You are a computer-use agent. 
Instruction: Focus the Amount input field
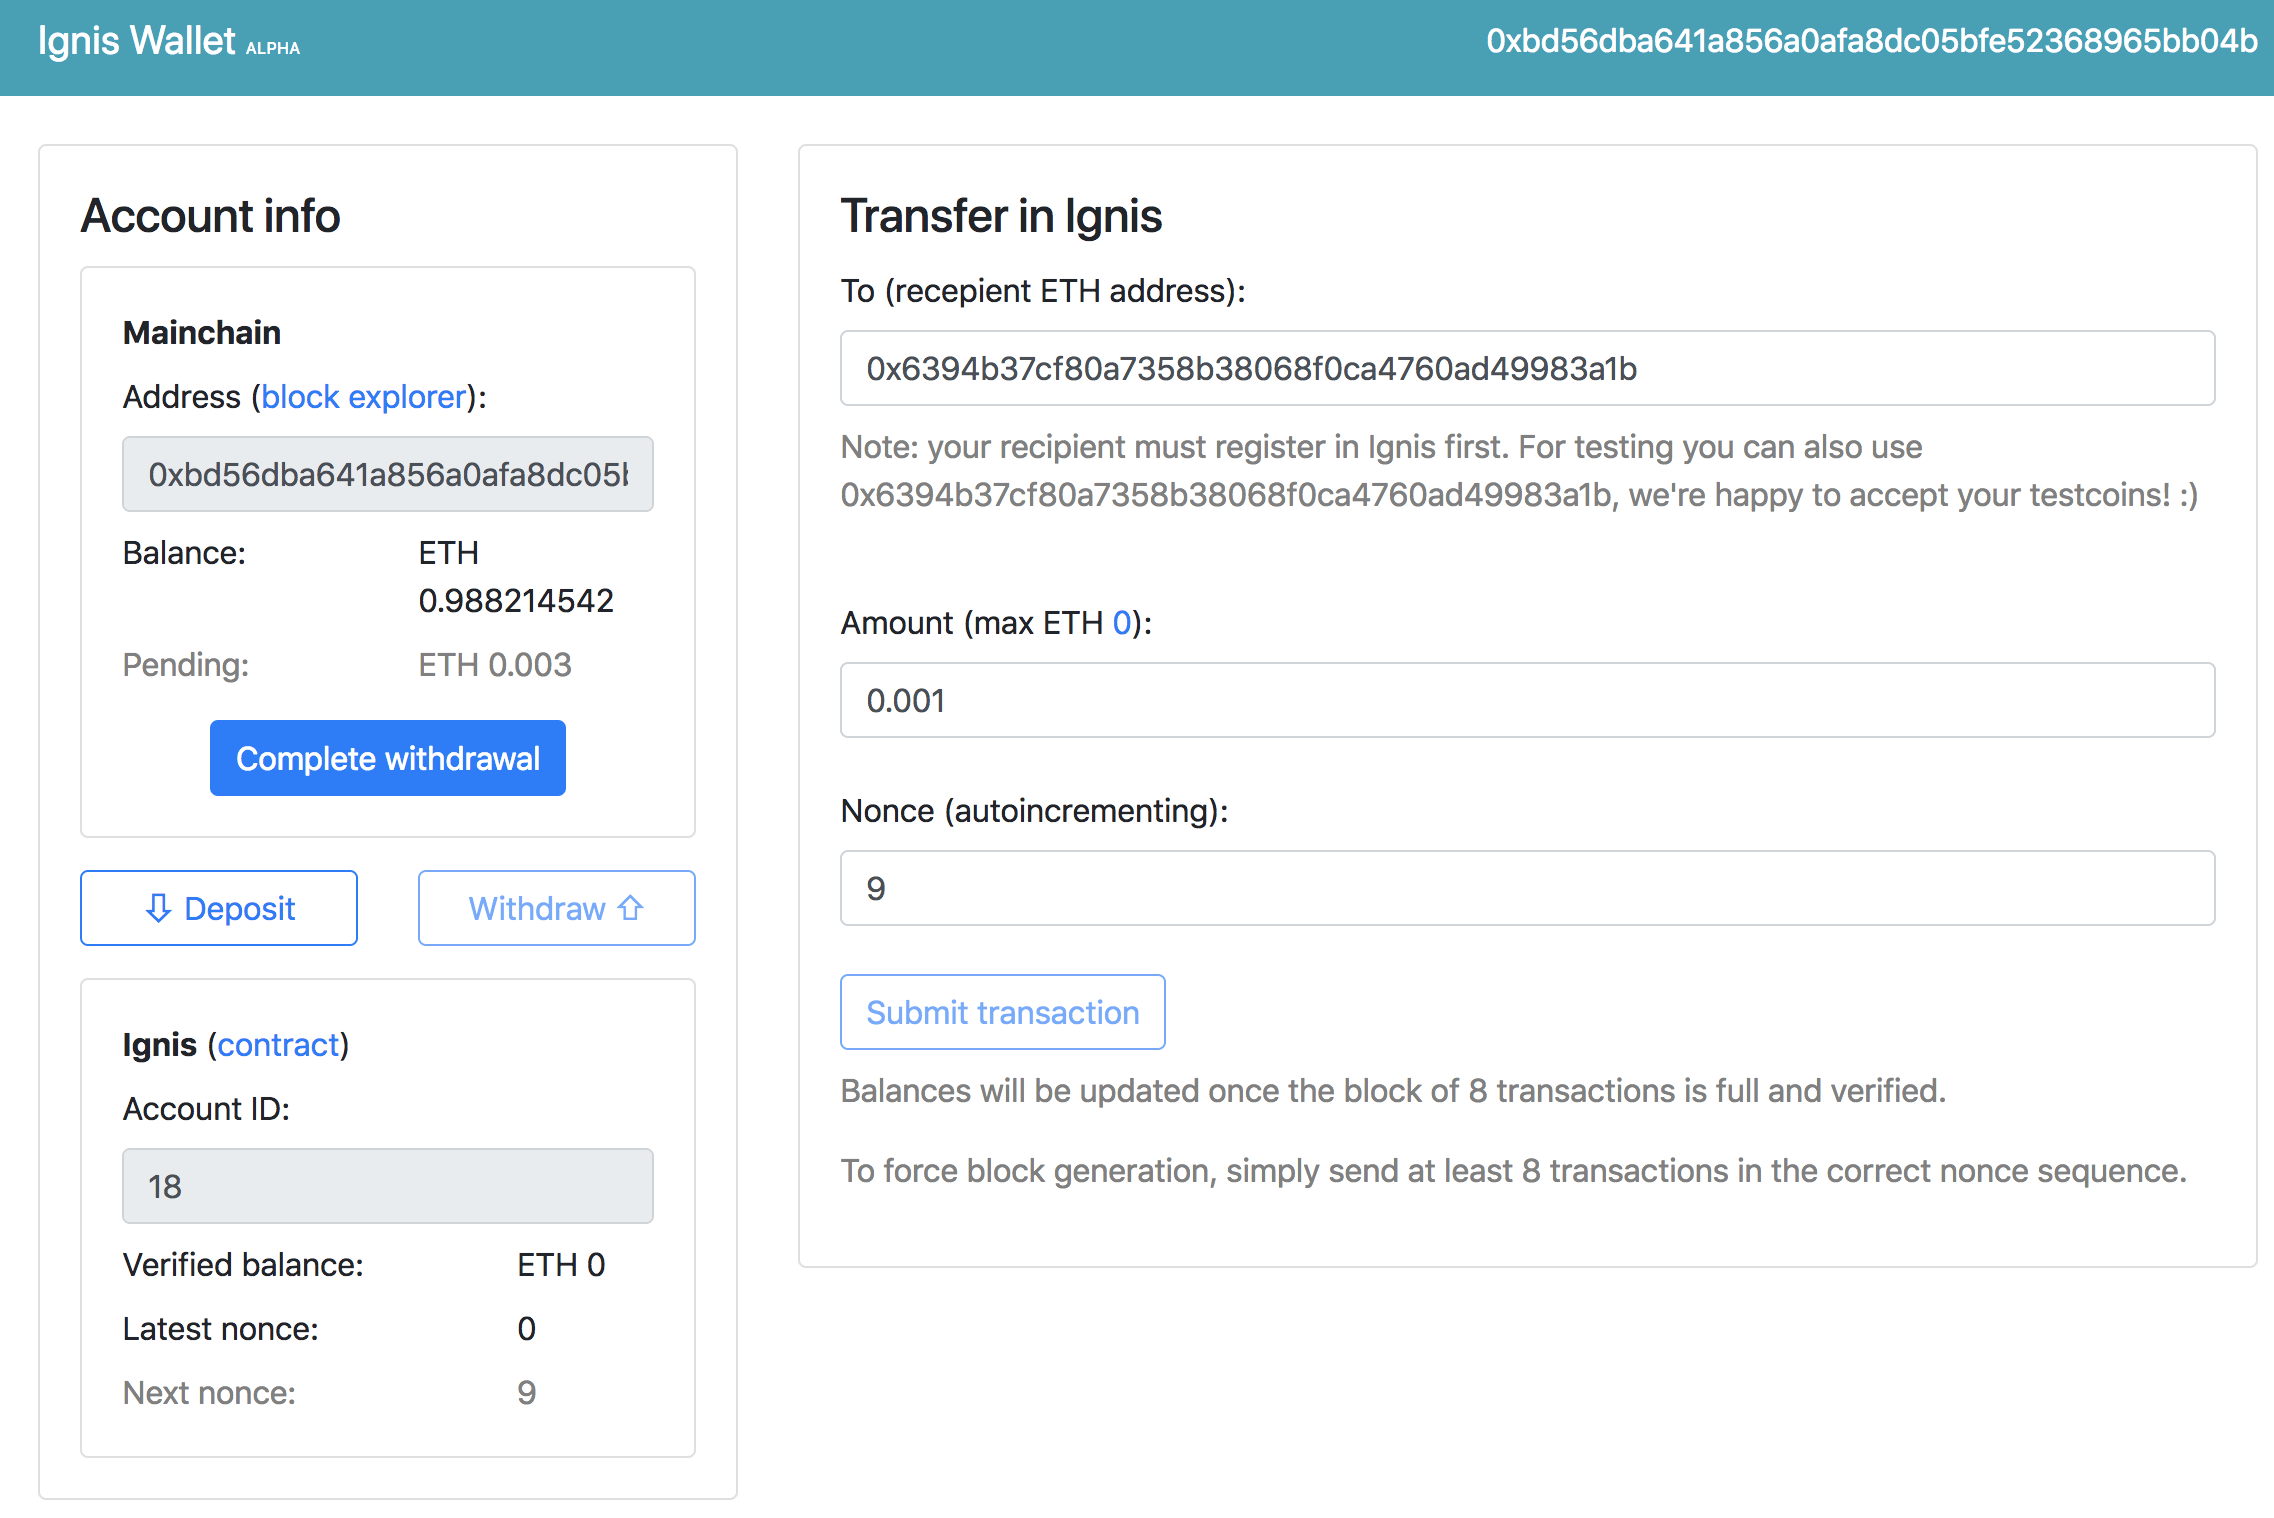click(1528, 700)
